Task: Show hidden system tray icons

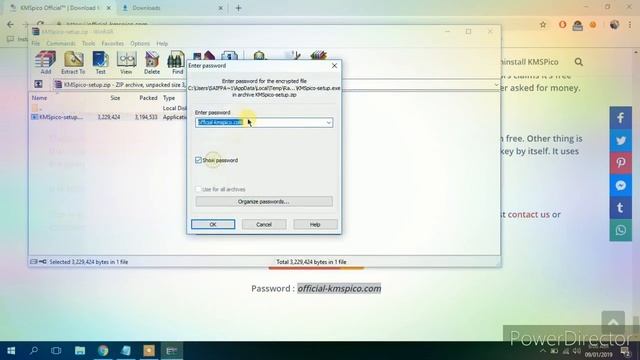Action: [x=543, y=351]
